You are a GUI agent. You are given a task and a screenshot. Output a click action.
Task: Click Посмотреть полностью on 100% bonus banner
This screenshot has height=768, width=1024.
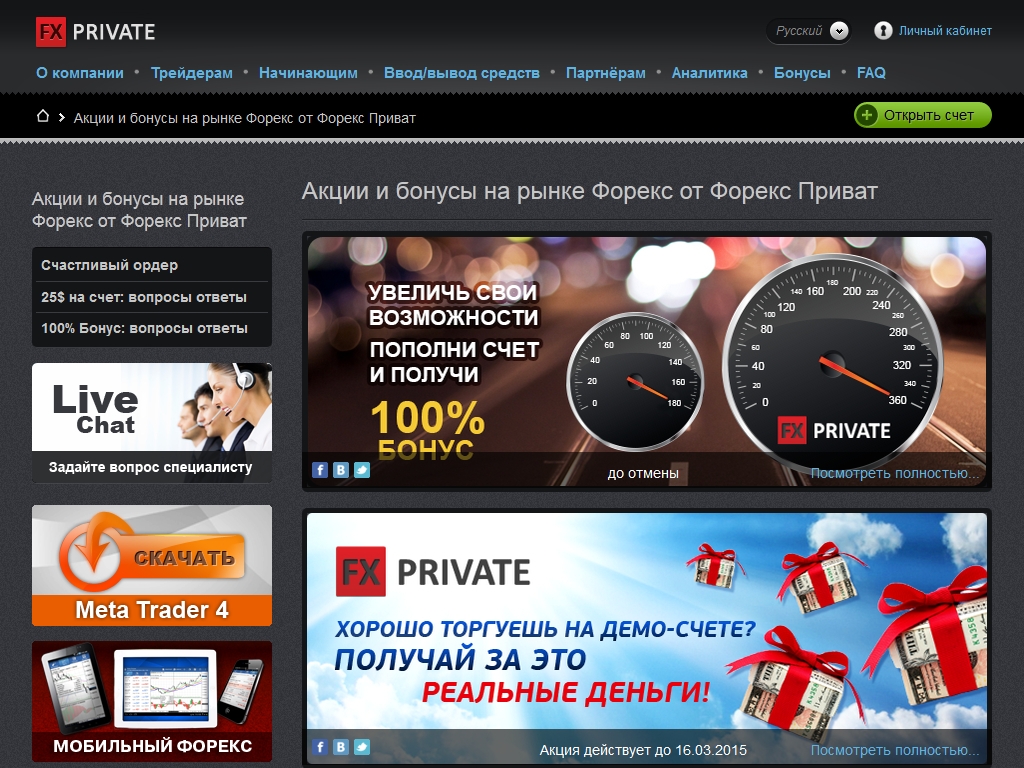click(895, 473)
